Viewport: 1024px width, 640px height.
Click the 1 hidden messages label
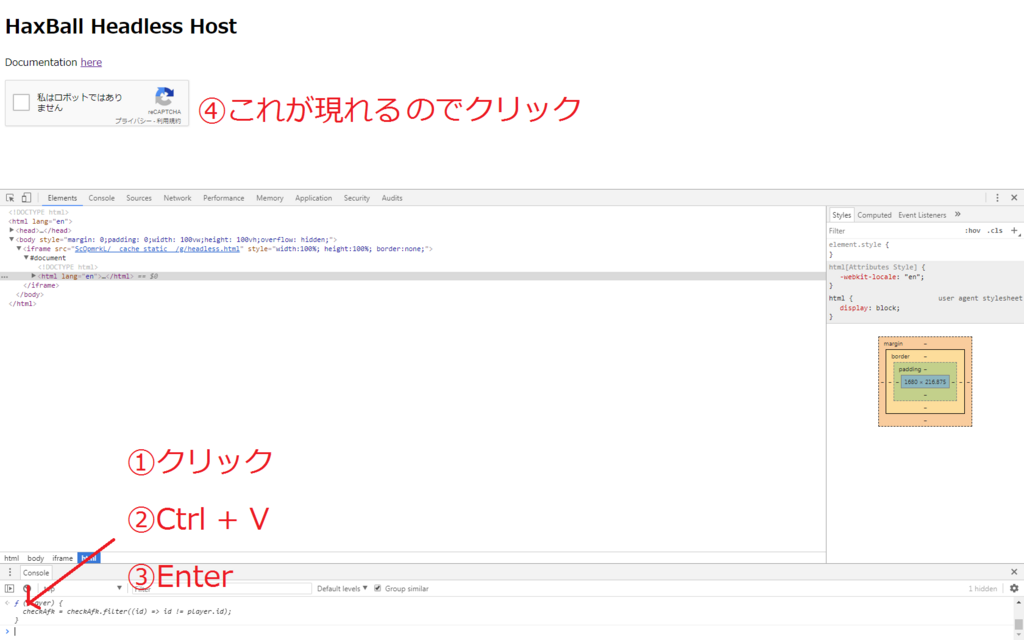982,588
